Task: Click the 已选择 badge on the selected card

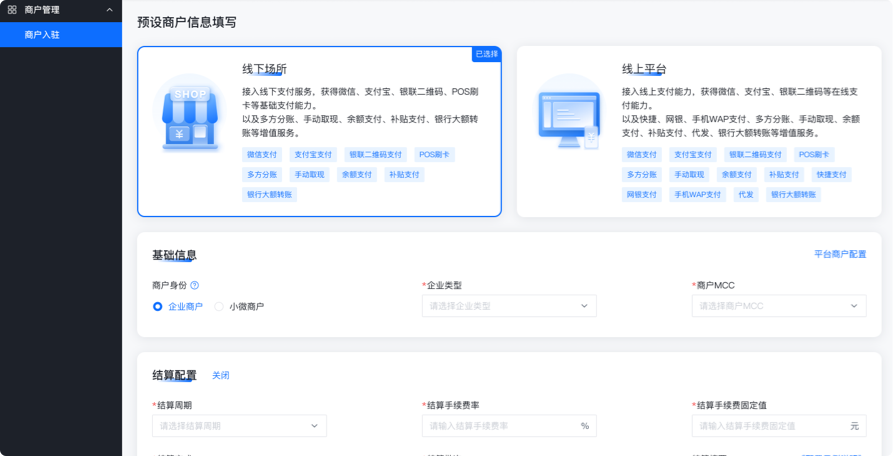Action: 486,54
